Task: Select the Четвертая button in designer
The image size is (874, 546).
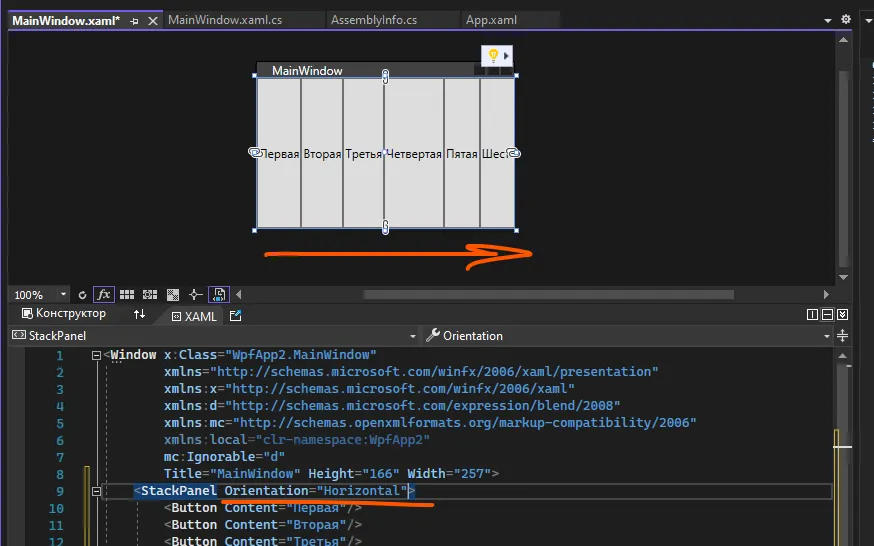Action: click(414, 153)
